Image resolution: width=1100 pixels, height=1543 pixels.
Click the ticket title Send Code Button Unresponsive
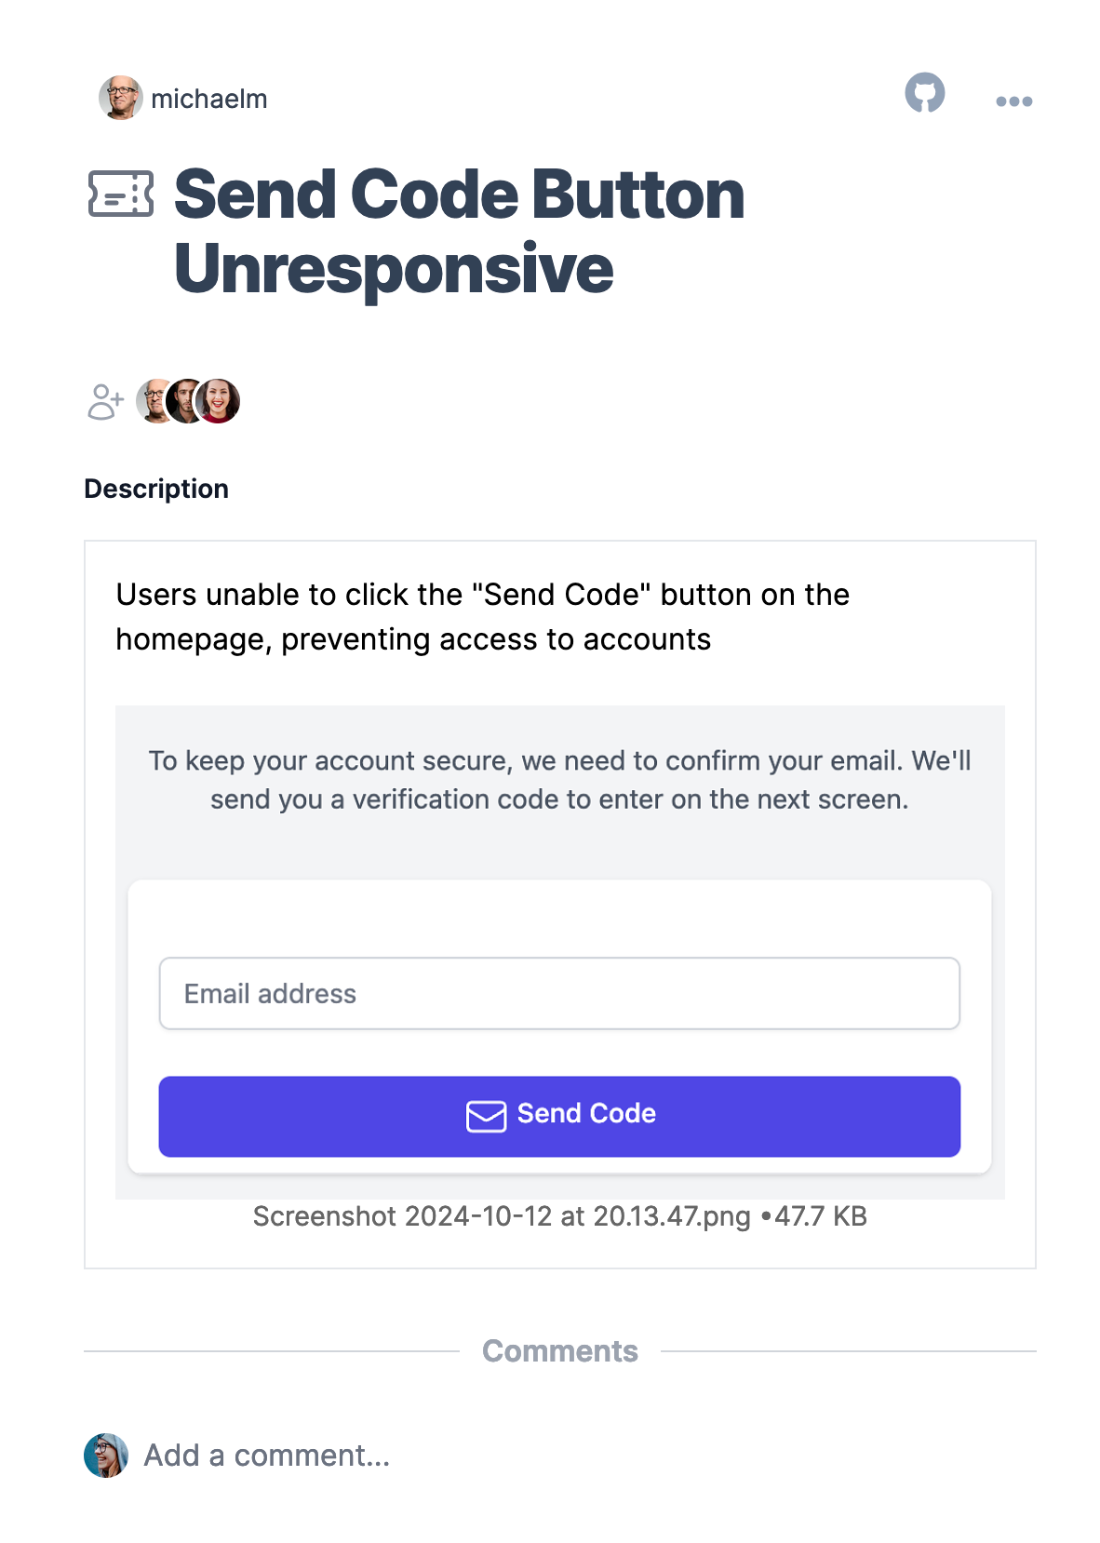459,231
